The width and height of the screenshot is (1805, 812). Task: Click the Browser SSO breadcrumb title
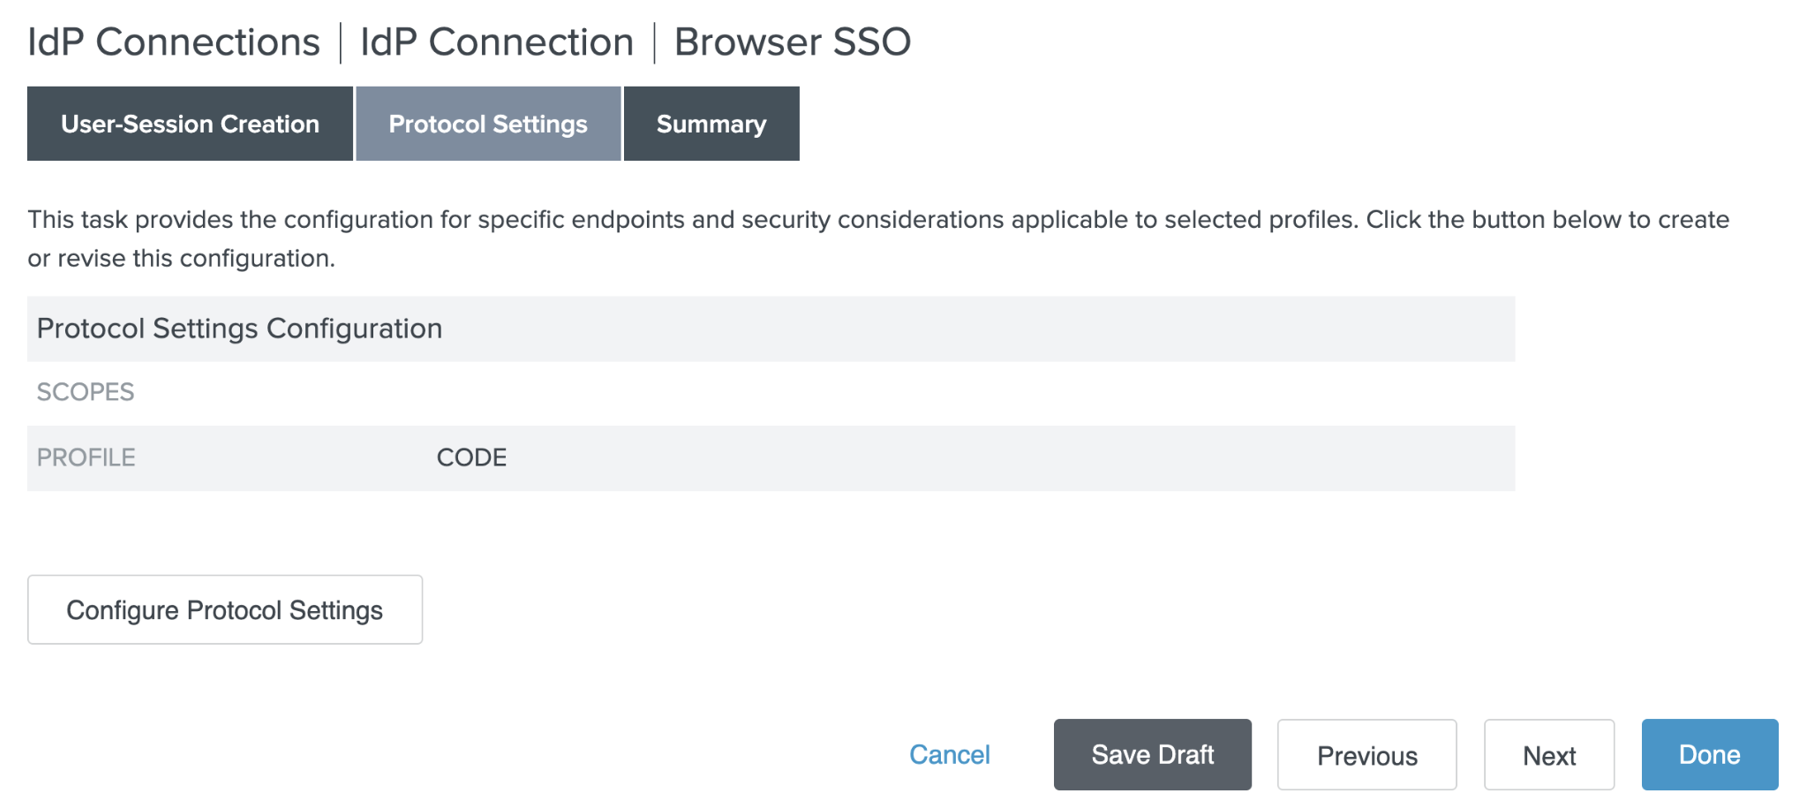792,42
